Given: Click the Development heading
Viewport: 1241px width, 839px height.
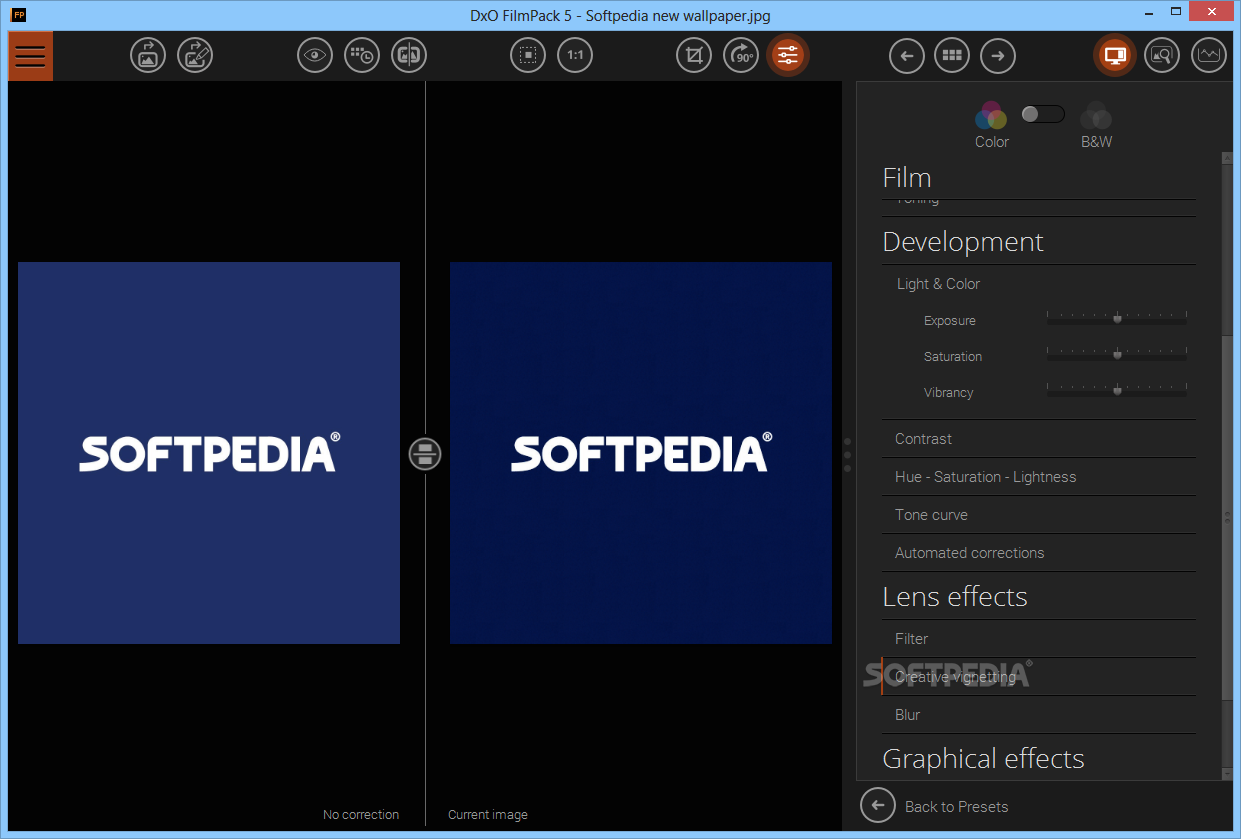Looking at the screenshot, I should 963,242.
